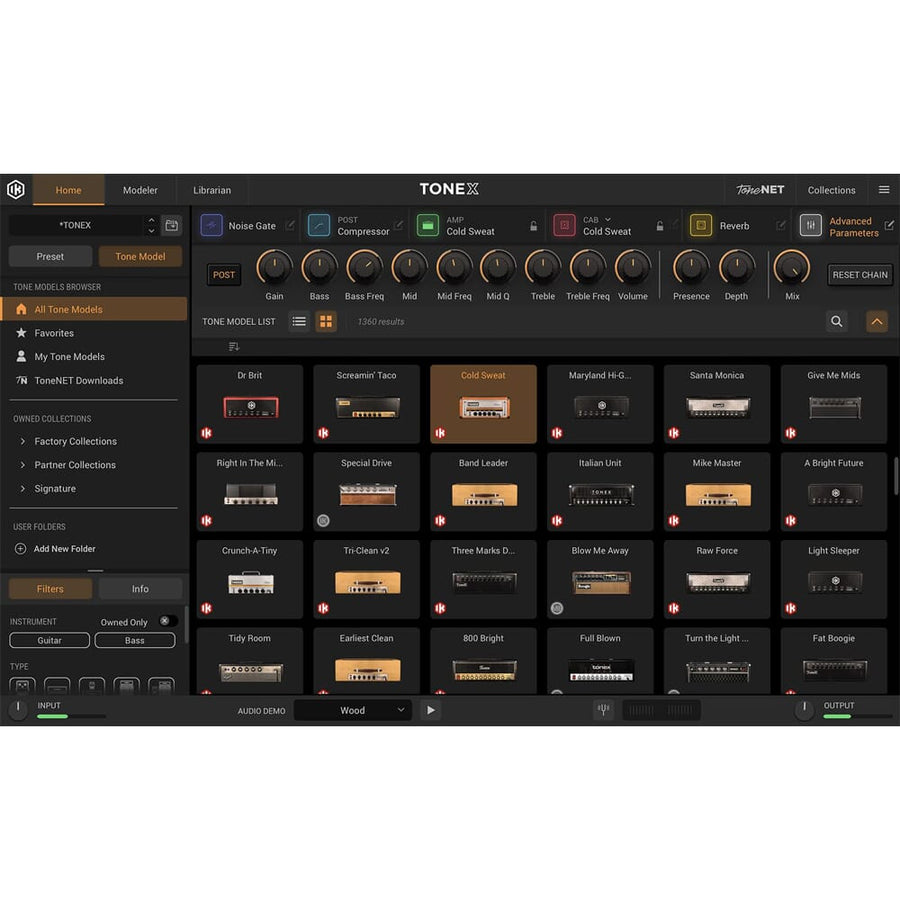This screenshot has width=900, height=900.
Task: Click the first amp type filter icon
Action: (x=22, y=685)
